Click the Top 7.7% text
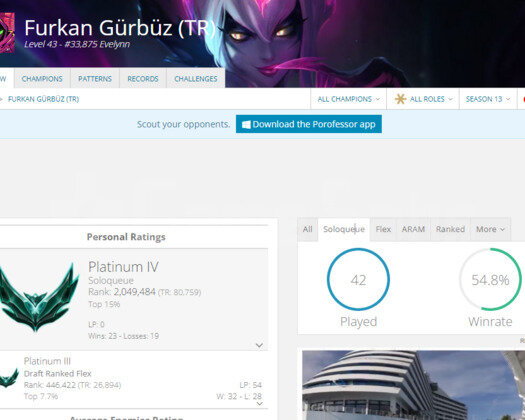The image size is (525, 420). pyautogui.click(x=41, y=396)
